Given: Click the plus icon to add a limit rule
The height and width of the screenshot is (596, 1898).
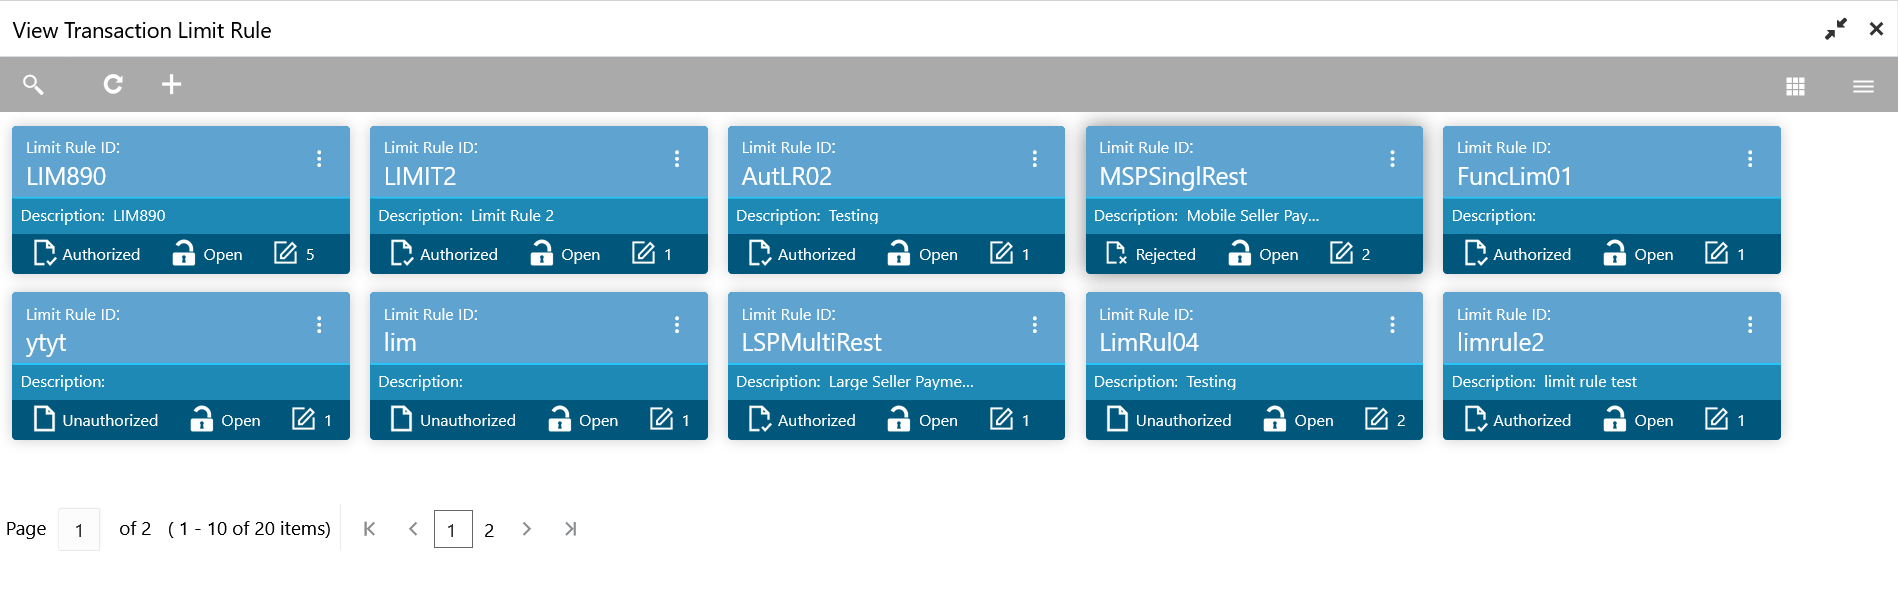Looking at the screenshot, I should pos(172,85).
